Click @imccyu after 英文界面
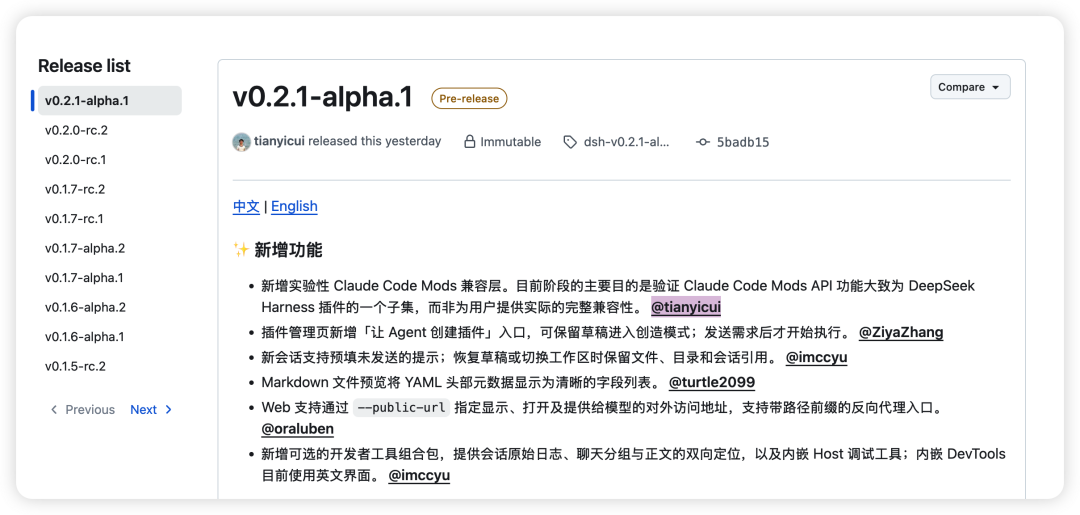 tap(419, 476)
